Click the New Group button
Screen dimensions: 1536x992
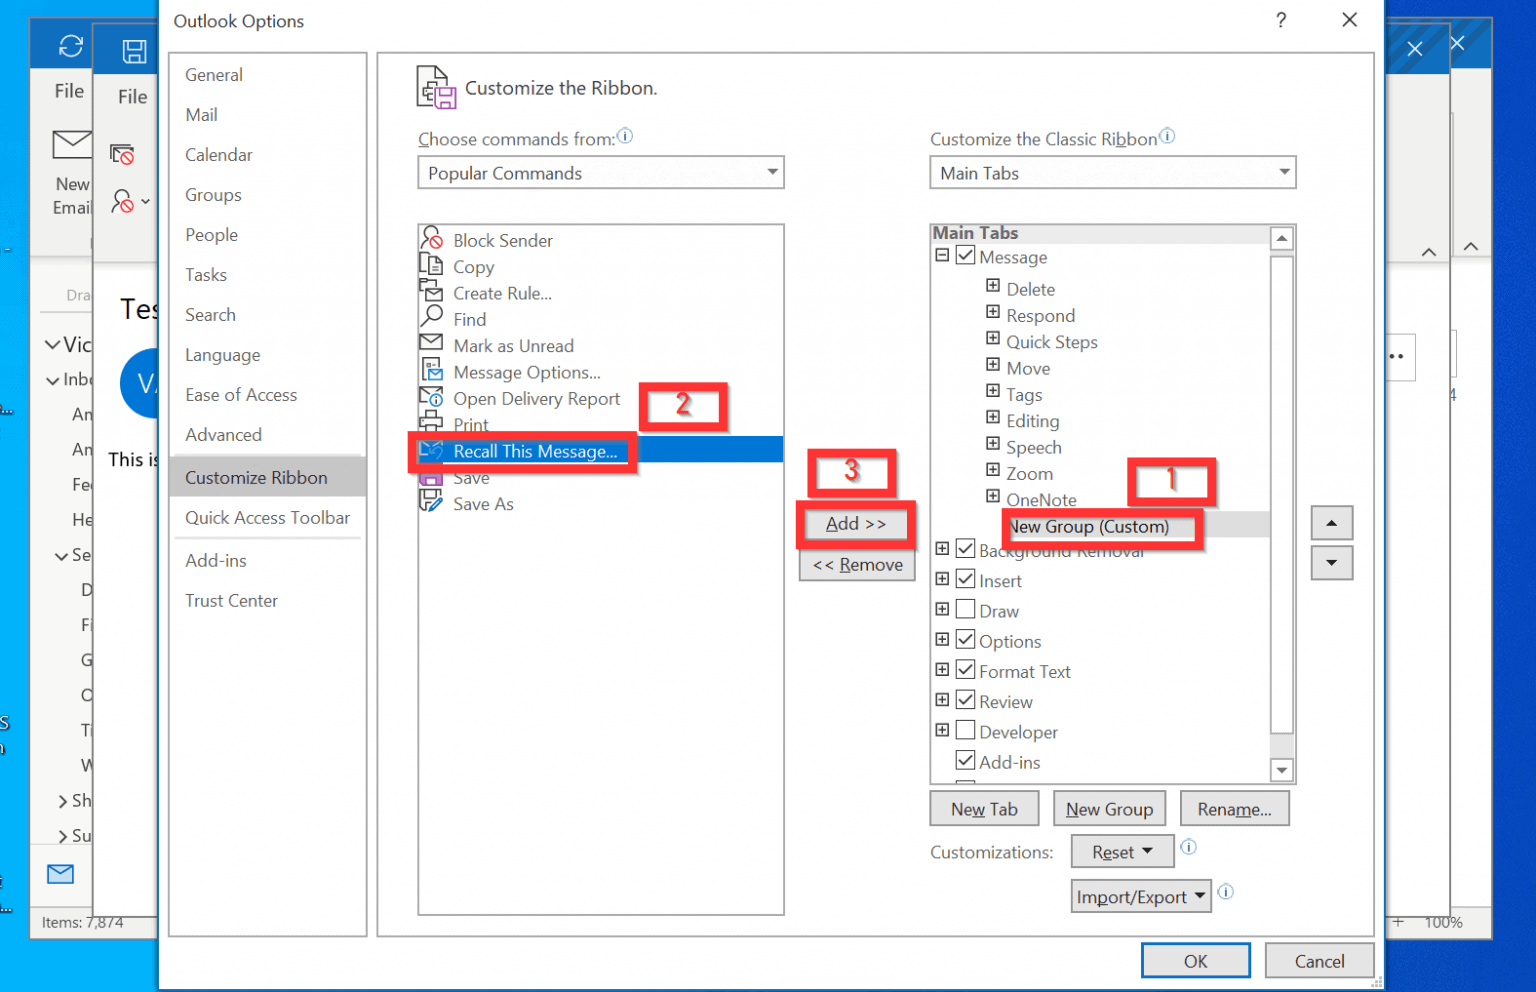[1109, 808]
